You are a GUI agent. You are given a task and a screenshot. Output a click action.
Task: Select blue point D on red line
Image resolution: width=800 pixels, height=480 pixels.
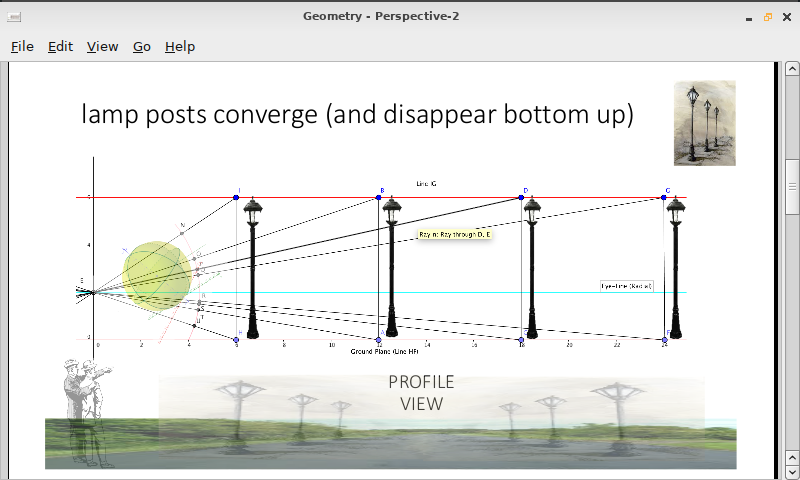521,197
